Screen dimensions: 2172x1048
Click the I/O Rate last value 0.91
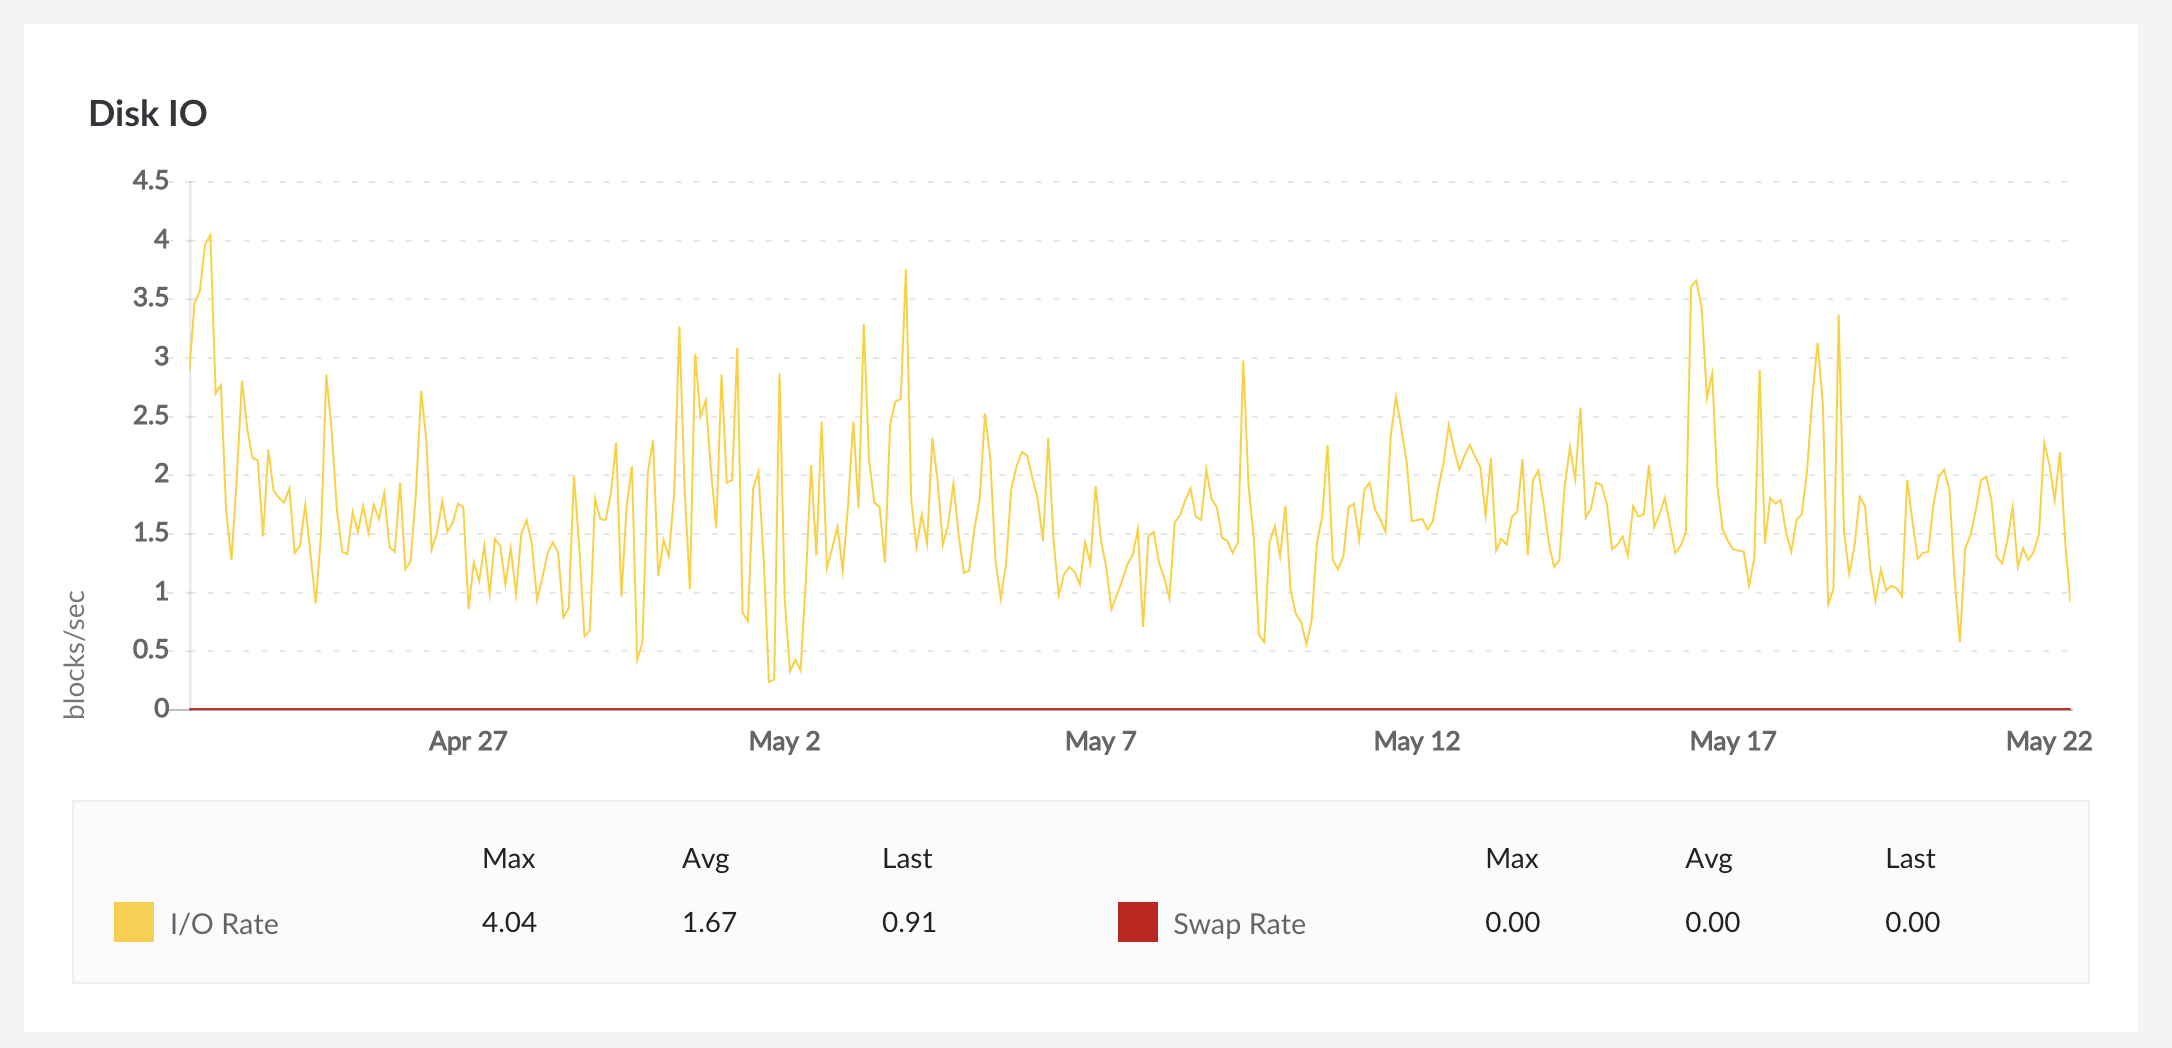click(909, 922)
